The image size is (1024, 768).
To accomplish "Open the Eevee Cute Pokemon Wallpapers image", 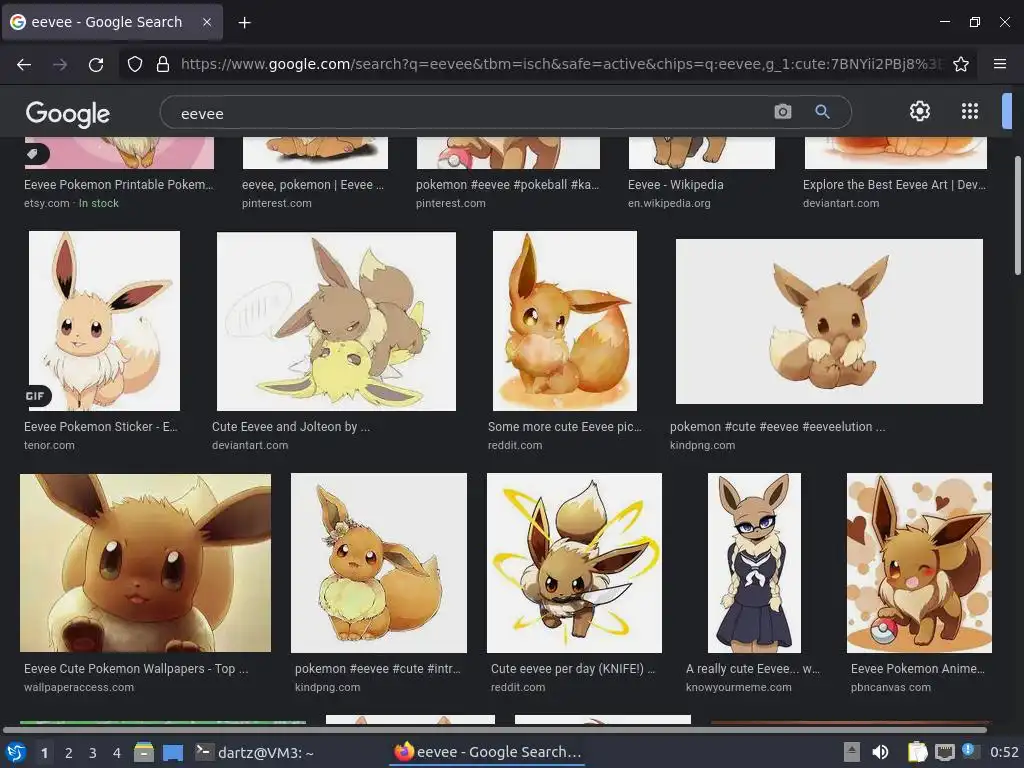I will point(146,563).
